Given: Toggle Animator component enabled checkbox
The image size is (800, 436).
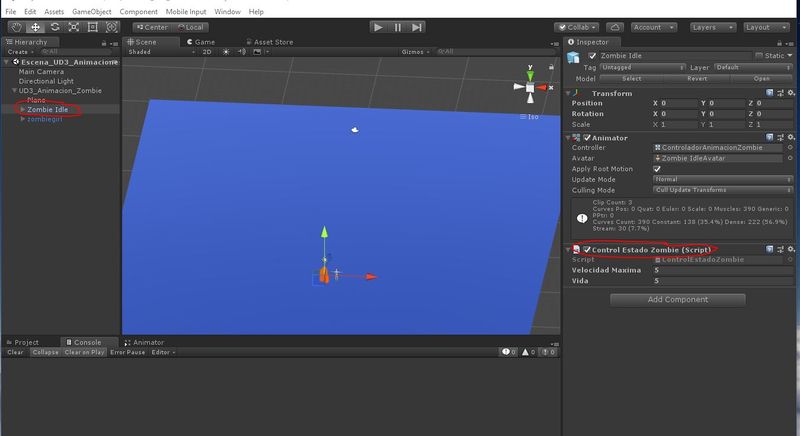Looking at the screenshot, I should click(587, 138).
